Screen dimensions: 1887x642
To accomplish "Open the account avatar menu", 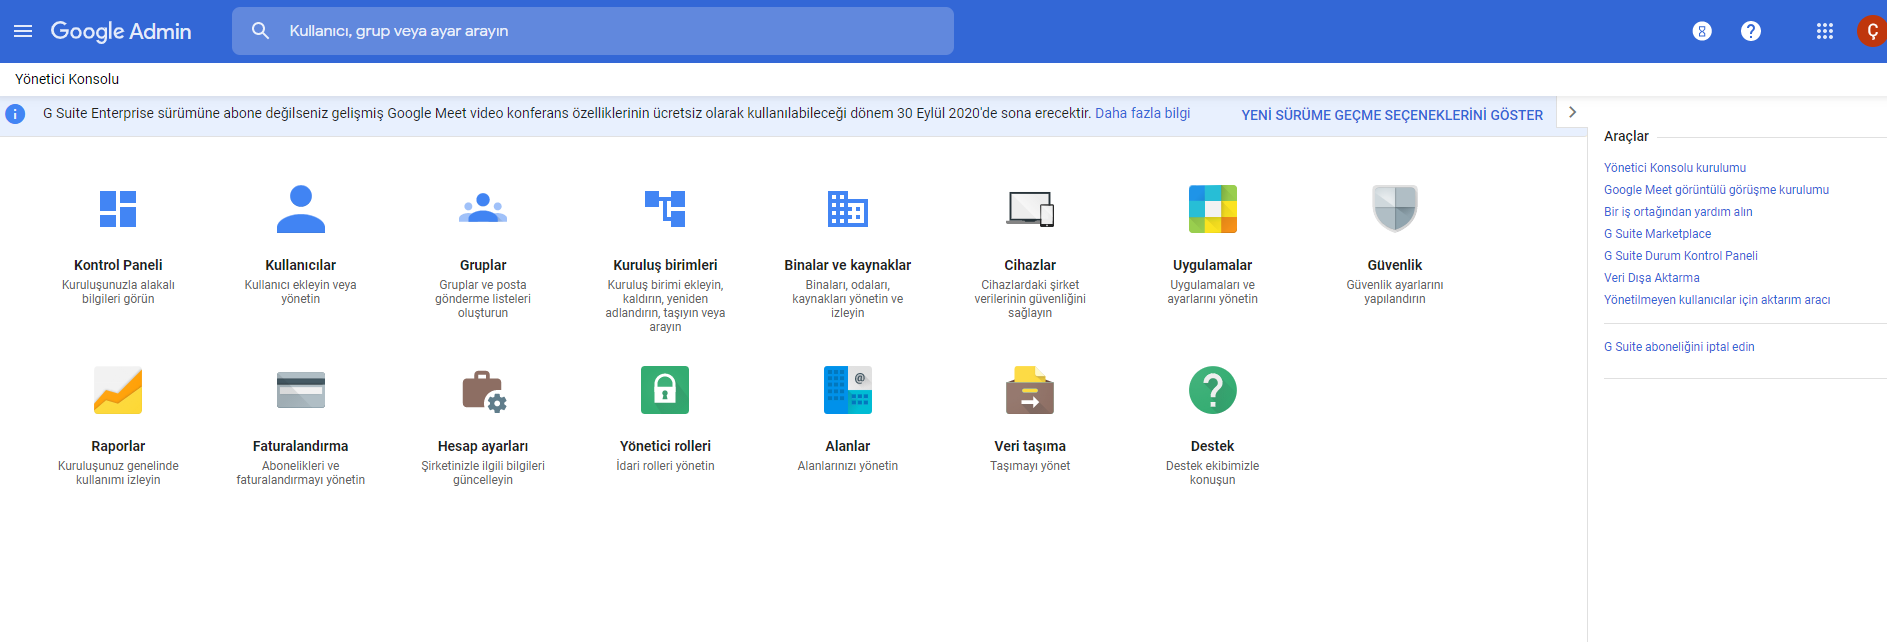I will (1872, 31).
